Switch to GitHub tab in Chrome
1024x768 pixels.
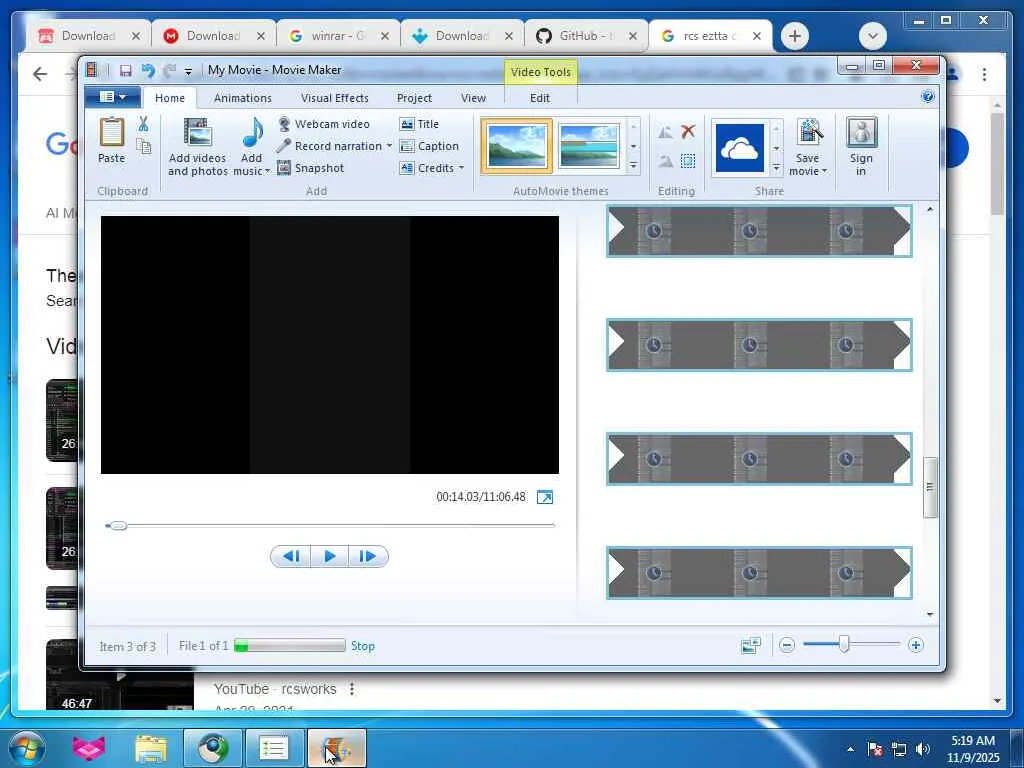[586, 36]
